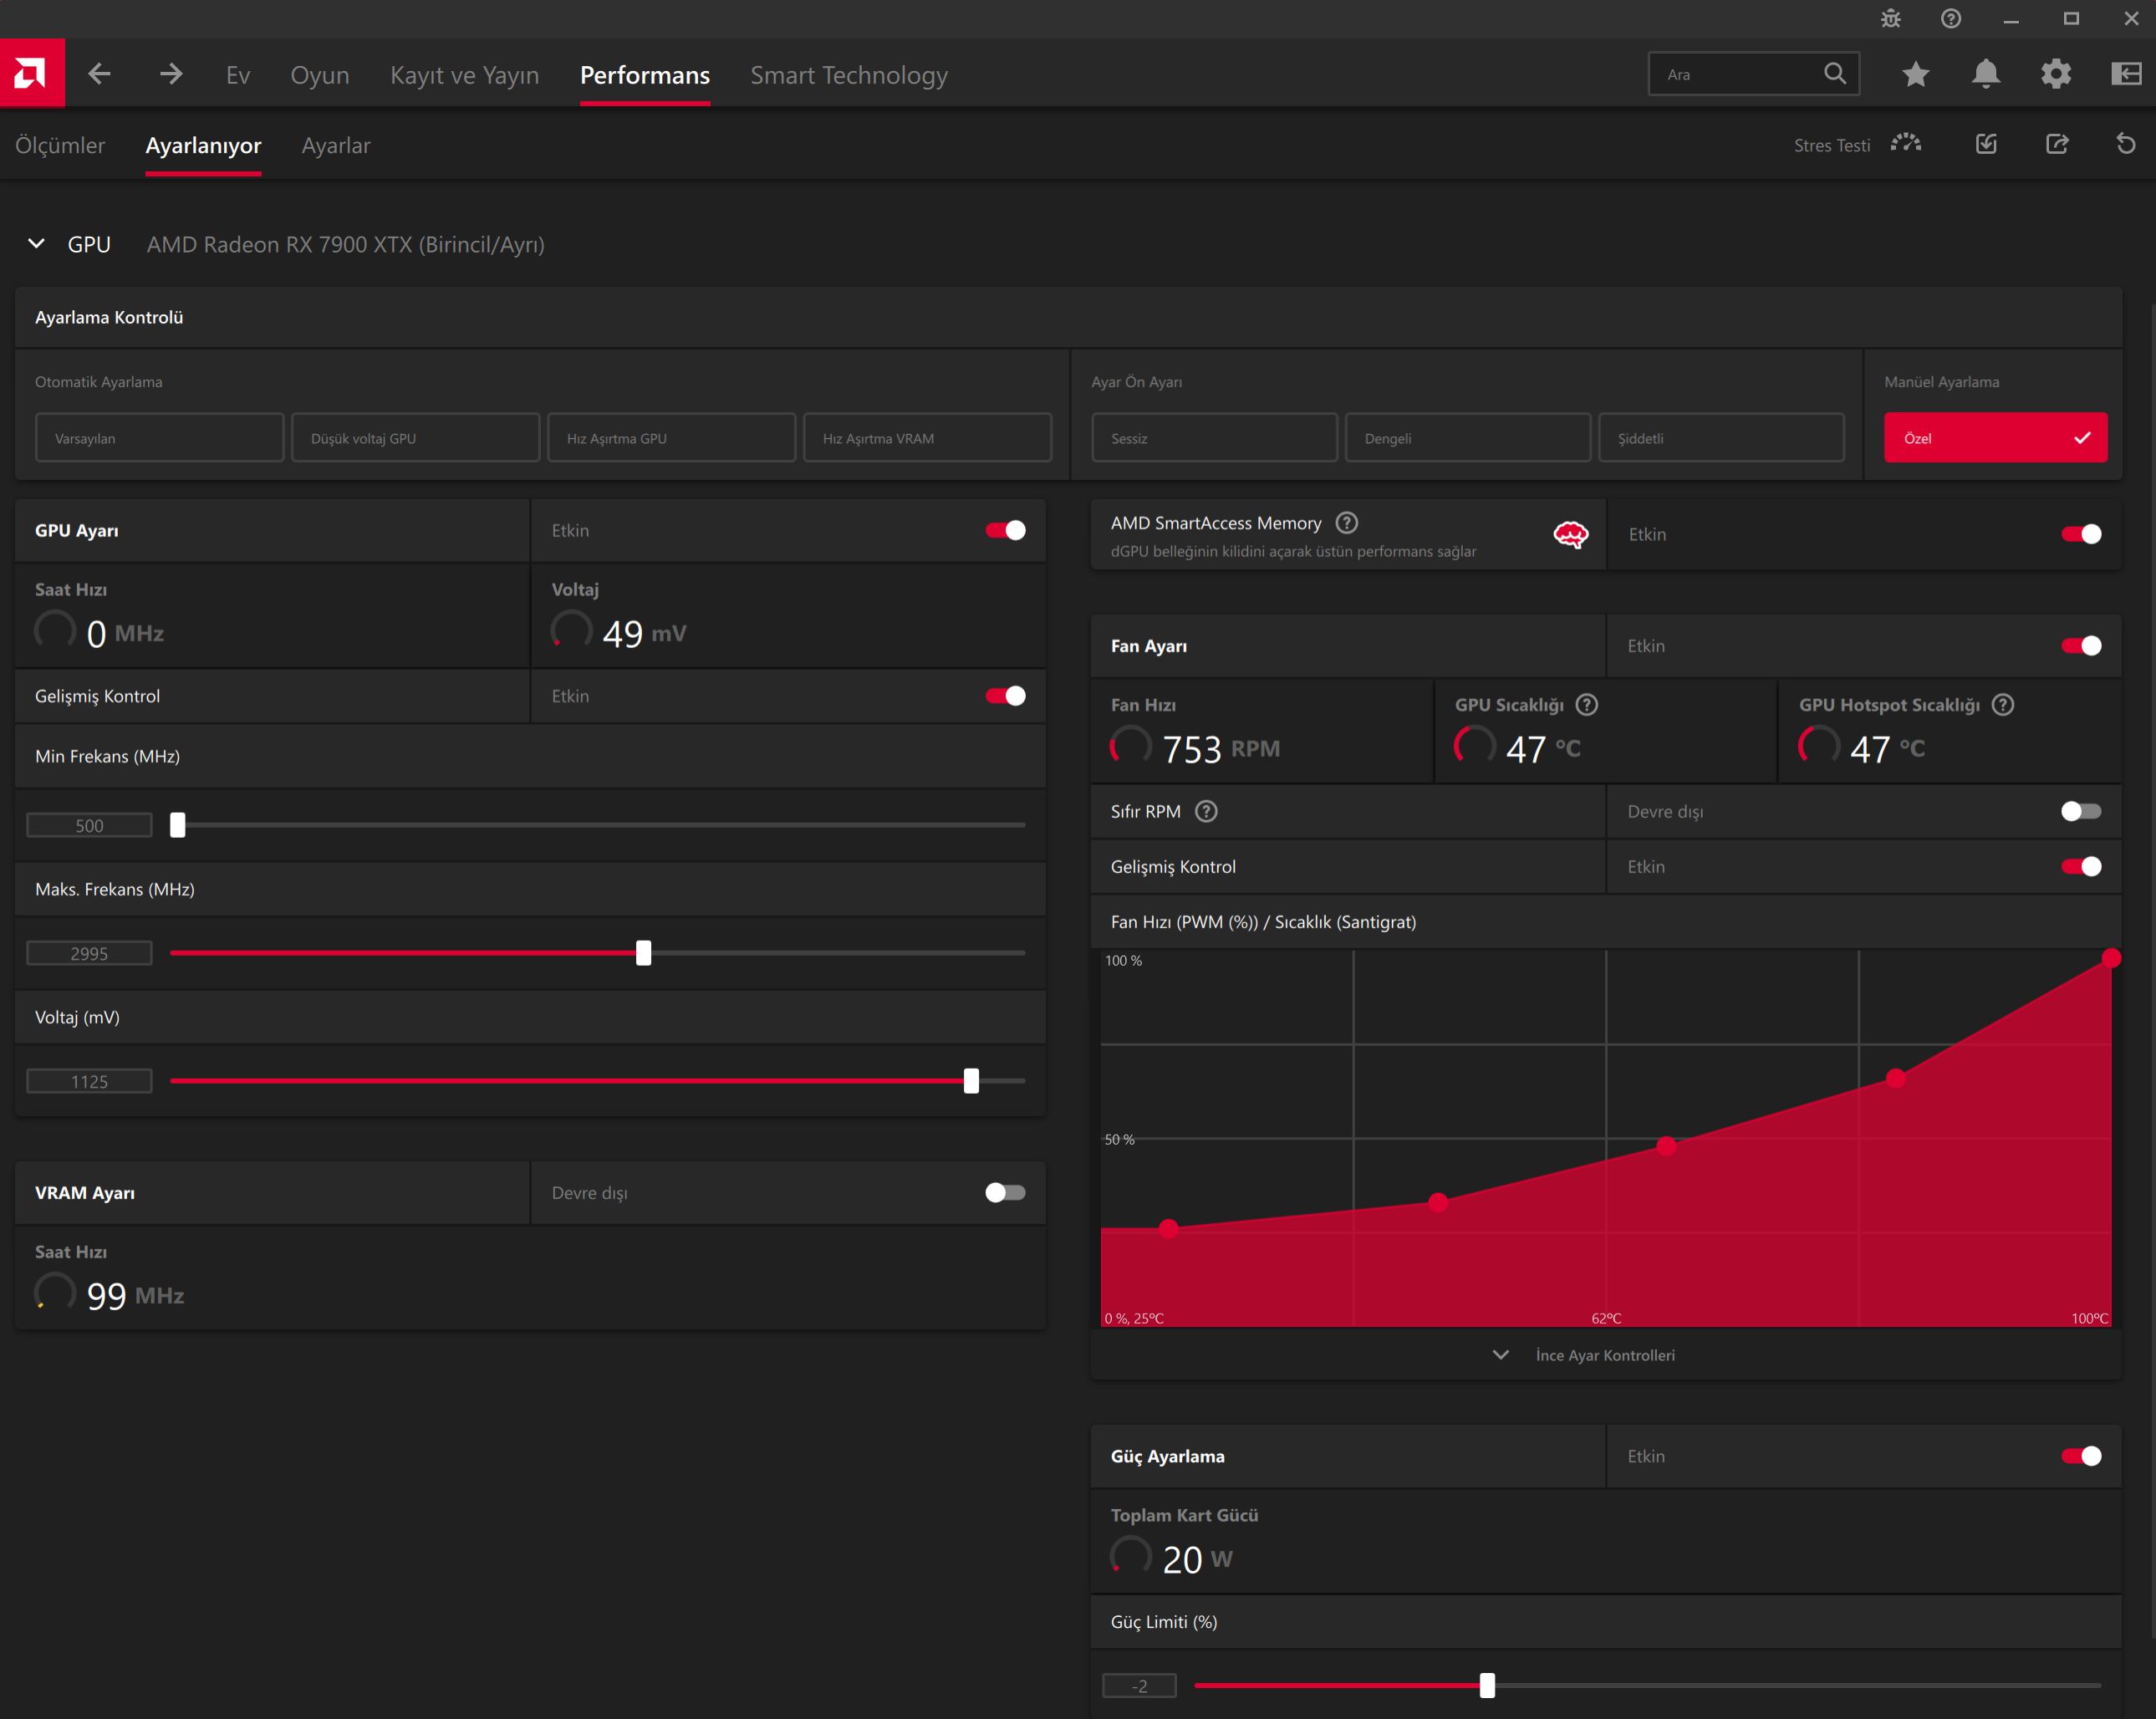Click fan curve point at 50 % line
Viewport: 2156px width, 1719px height.
coord(1666,1145)
